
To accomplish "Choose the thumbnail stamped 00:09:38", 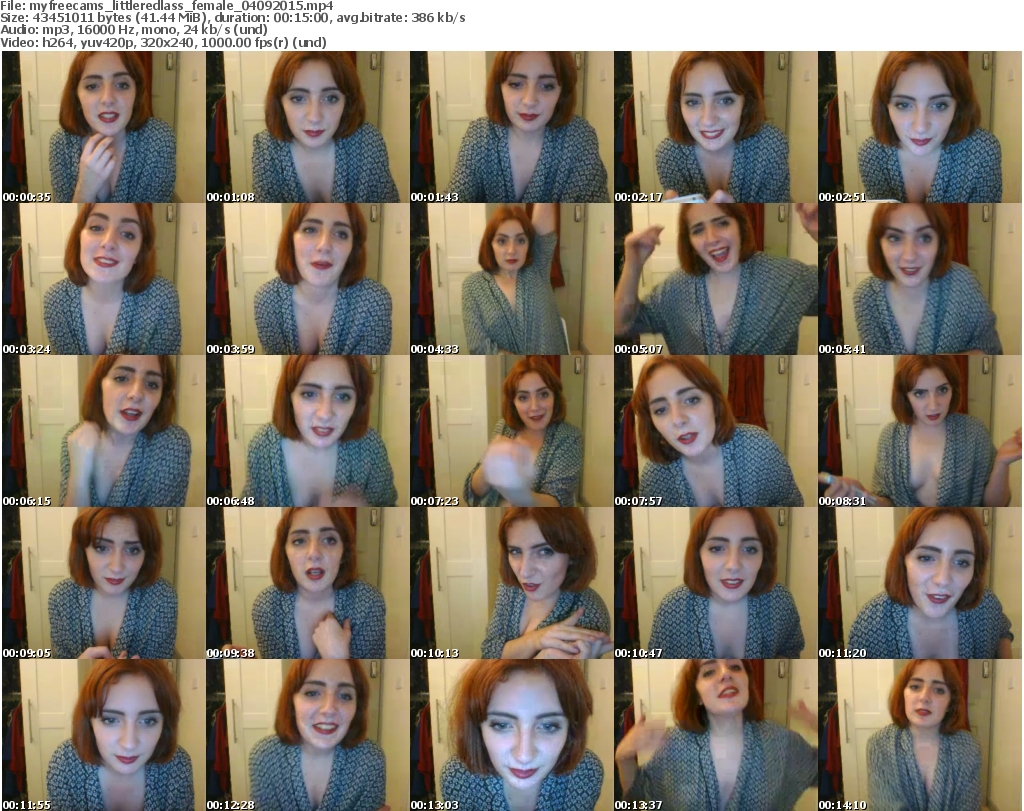I will [x=308, y=583].
